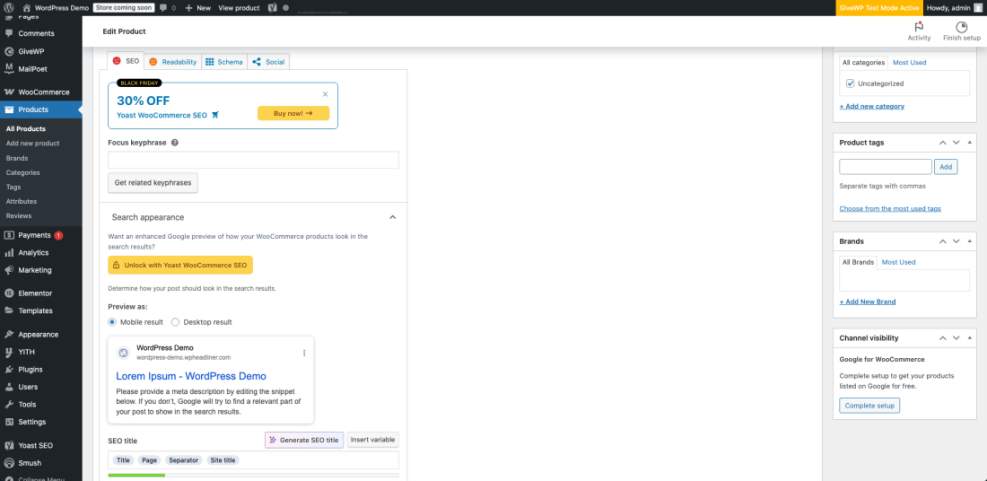987x481 pixels.
Task: Toggle Channel visibility panel collapse triangle
Action: [x=969, y=338]
